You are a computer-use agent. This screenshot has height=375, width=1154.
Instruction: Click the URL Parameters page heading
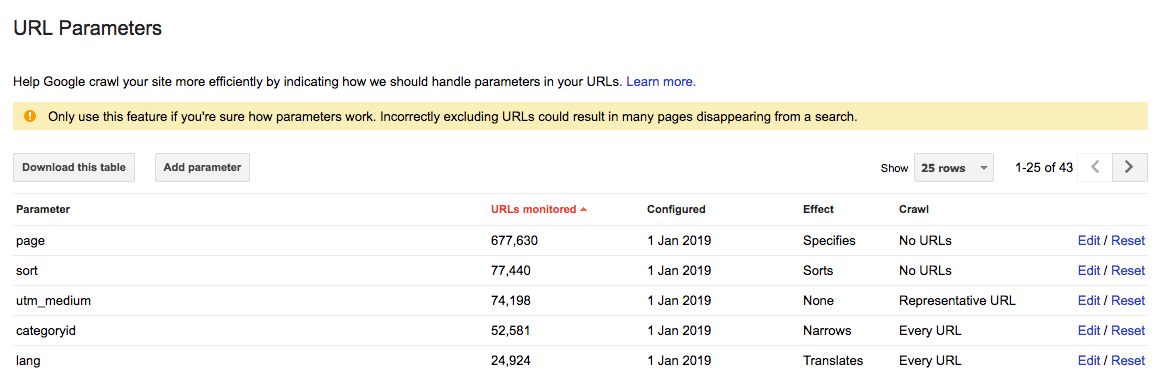pos(88,29)
